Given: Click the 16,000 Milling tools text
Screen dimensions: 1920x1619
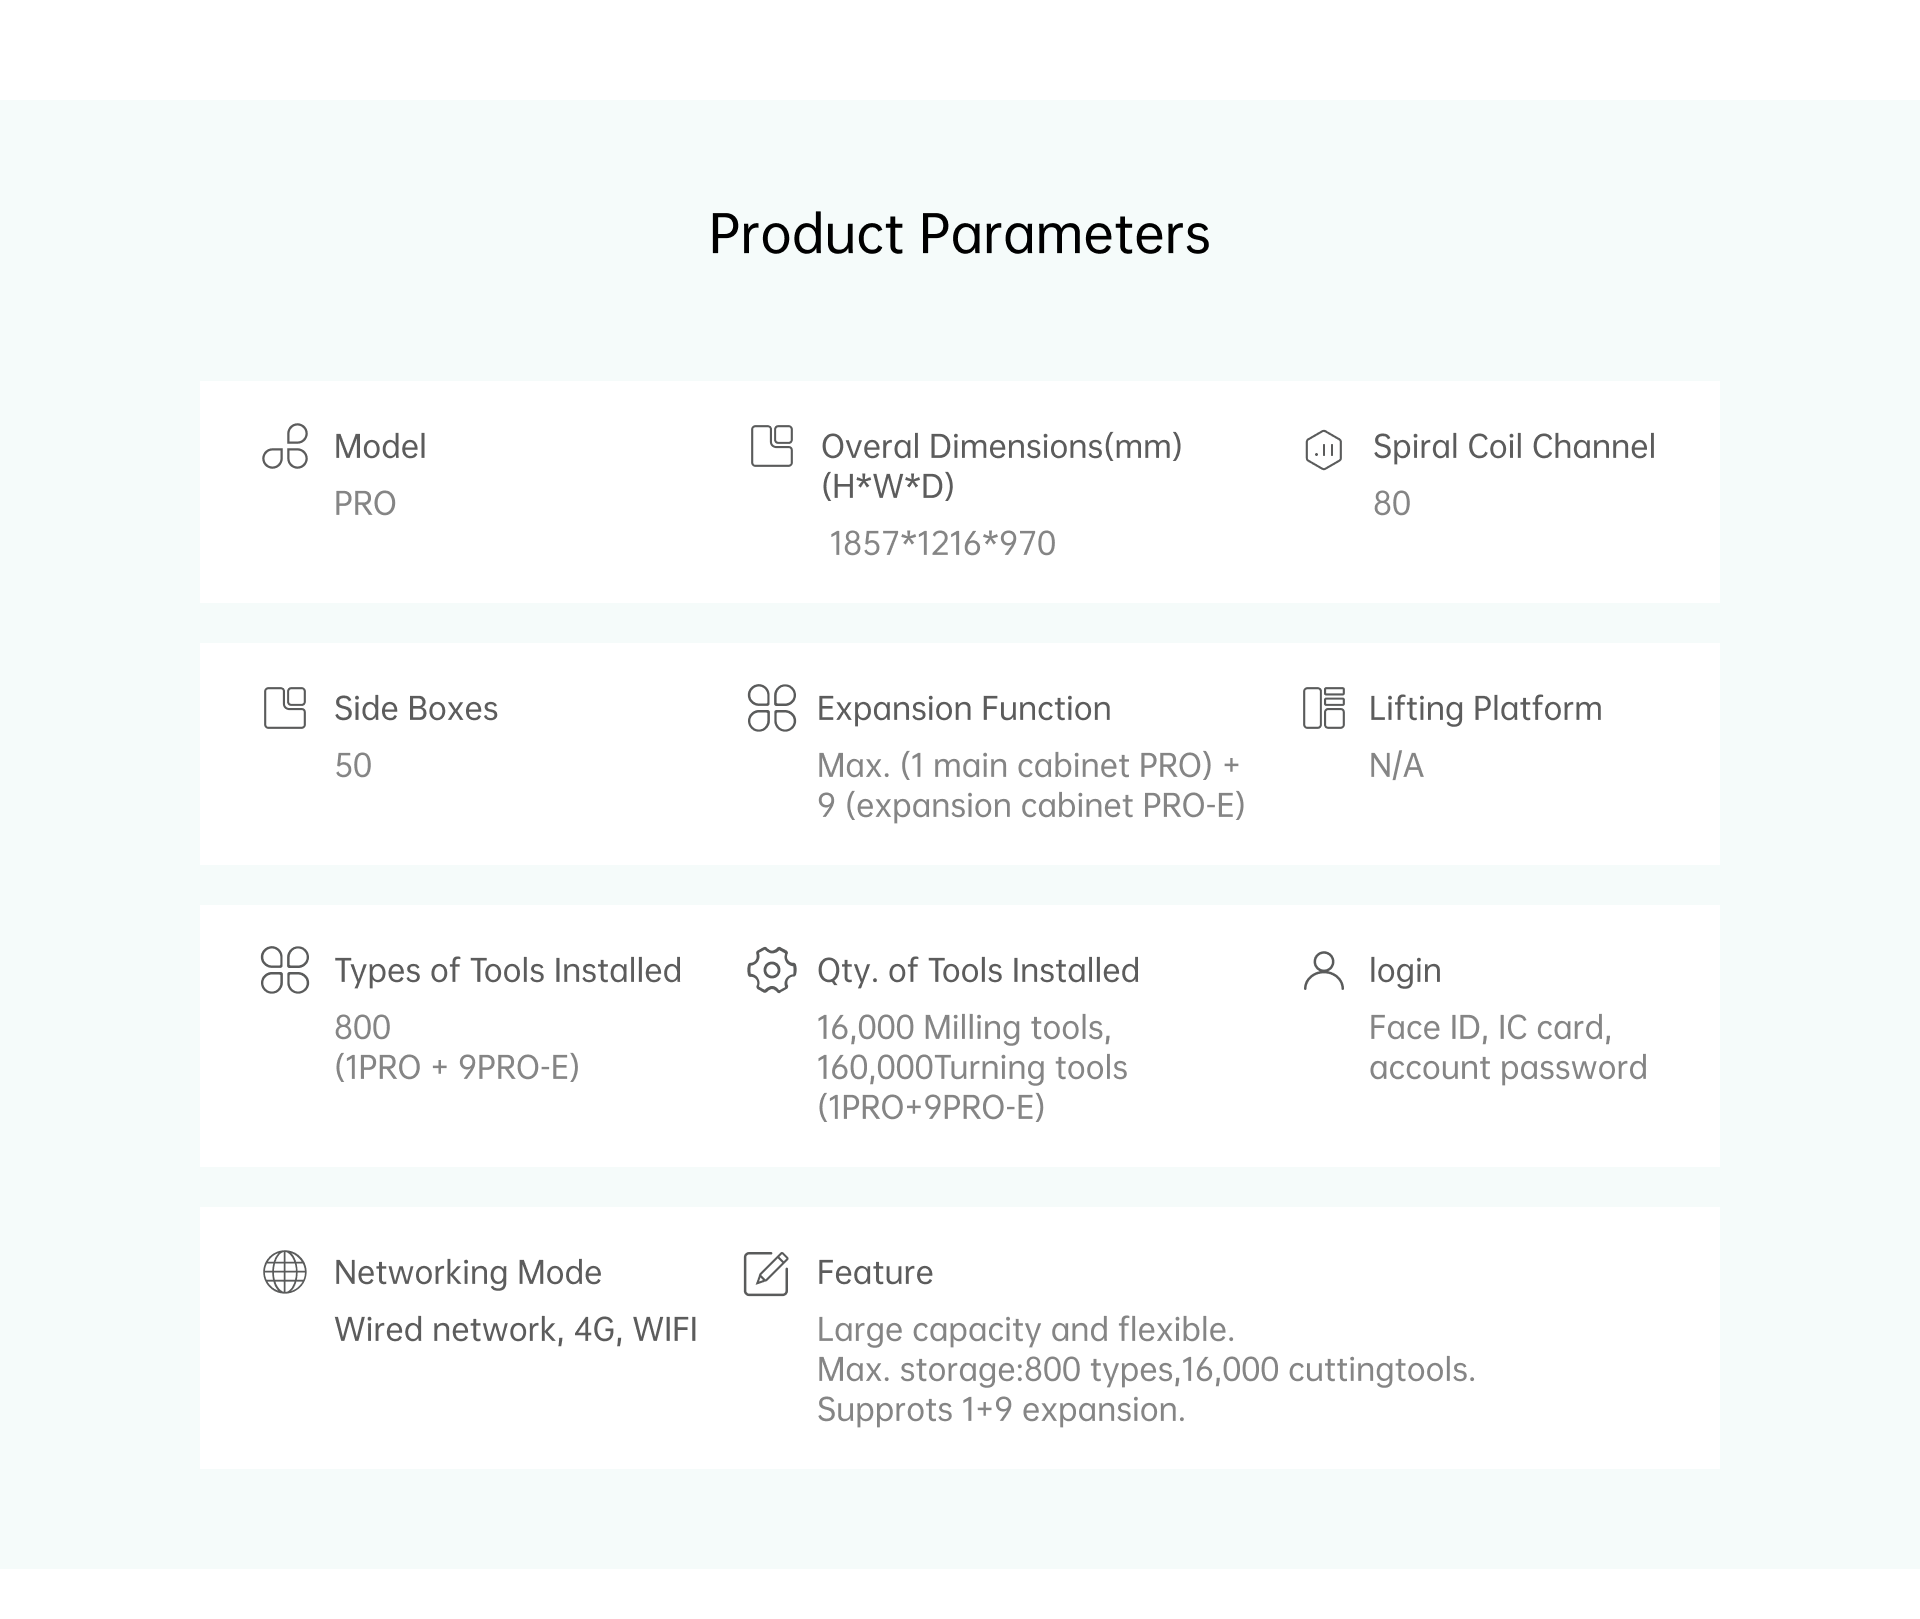Looking at the screenshot, I should coord(963,1027).
